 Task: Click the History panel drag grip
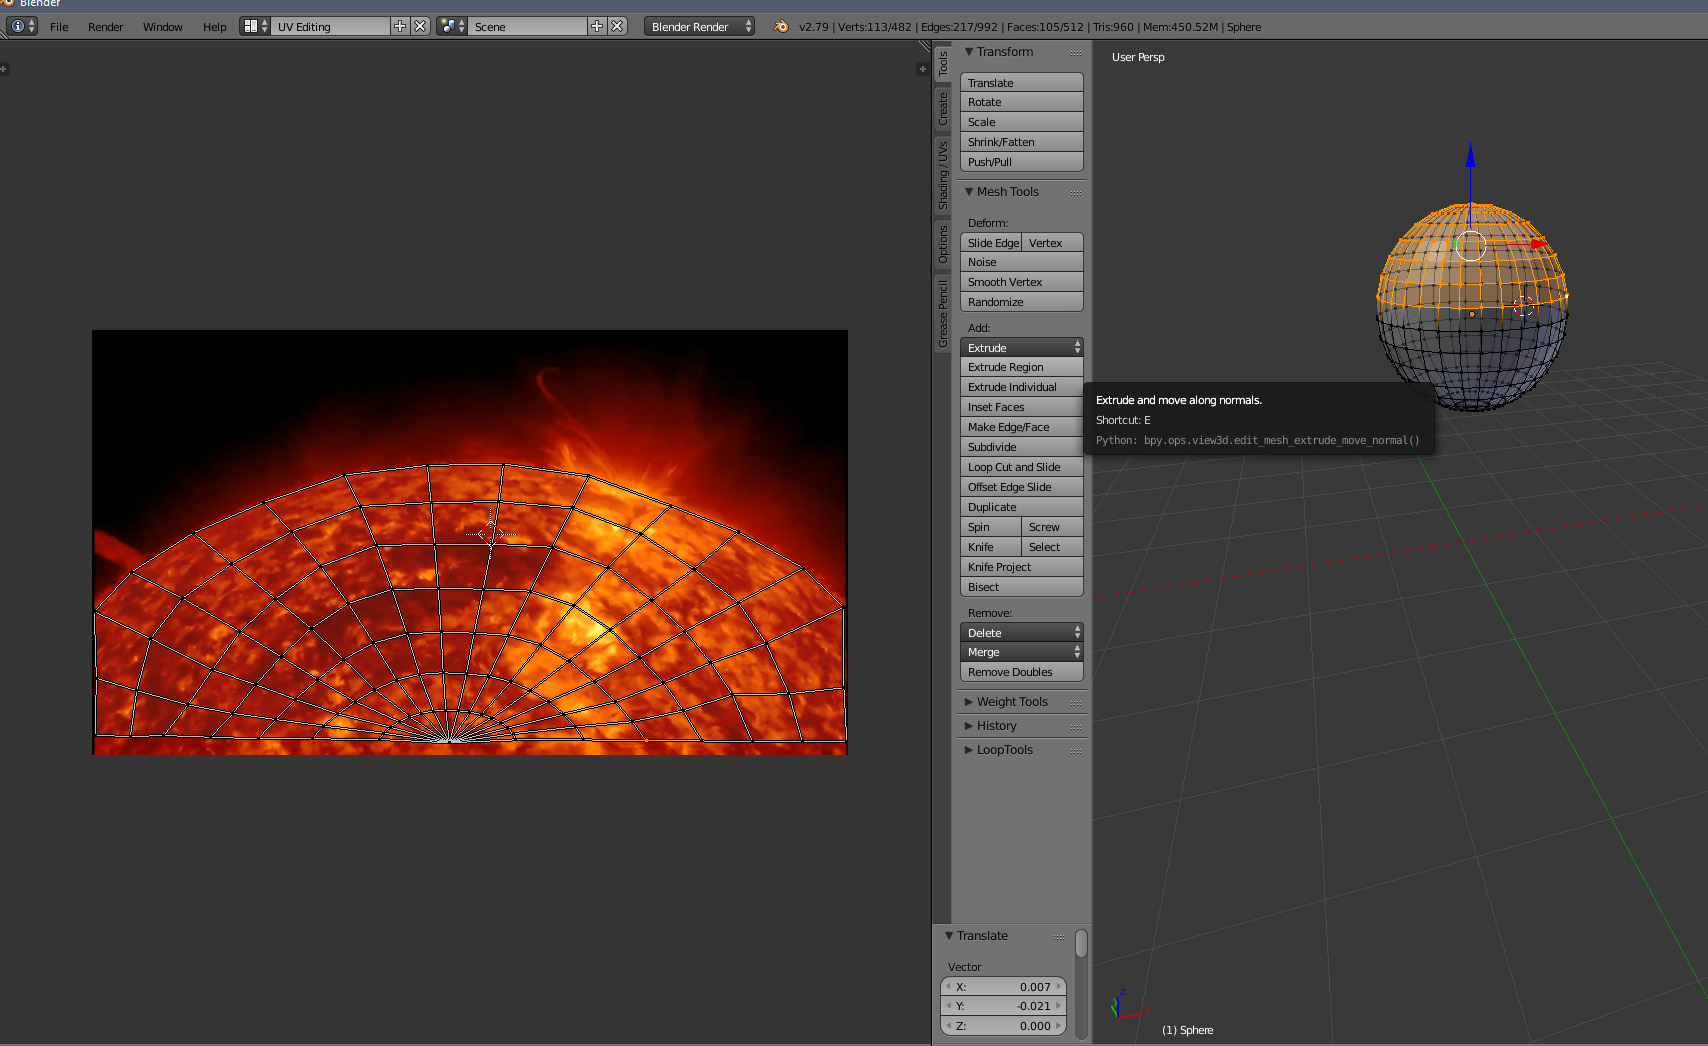[x=1076, y=727]
